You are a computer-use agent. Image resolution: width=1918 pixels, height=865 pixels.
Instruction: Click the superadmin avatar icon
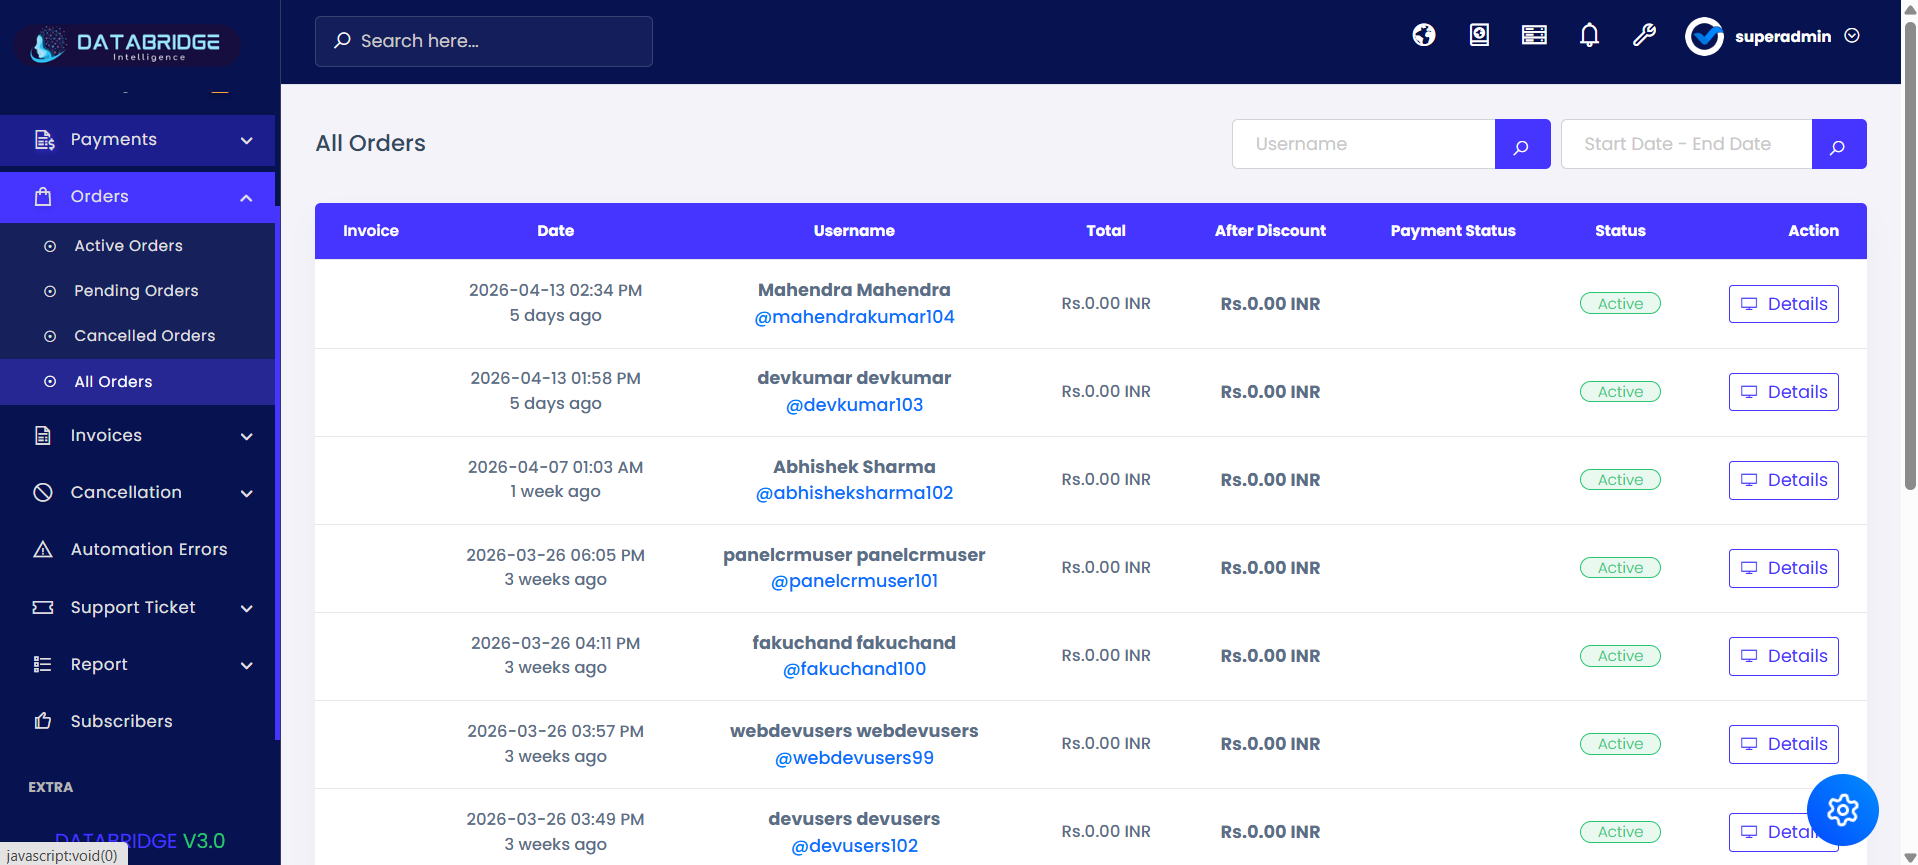click(1704, 36)
